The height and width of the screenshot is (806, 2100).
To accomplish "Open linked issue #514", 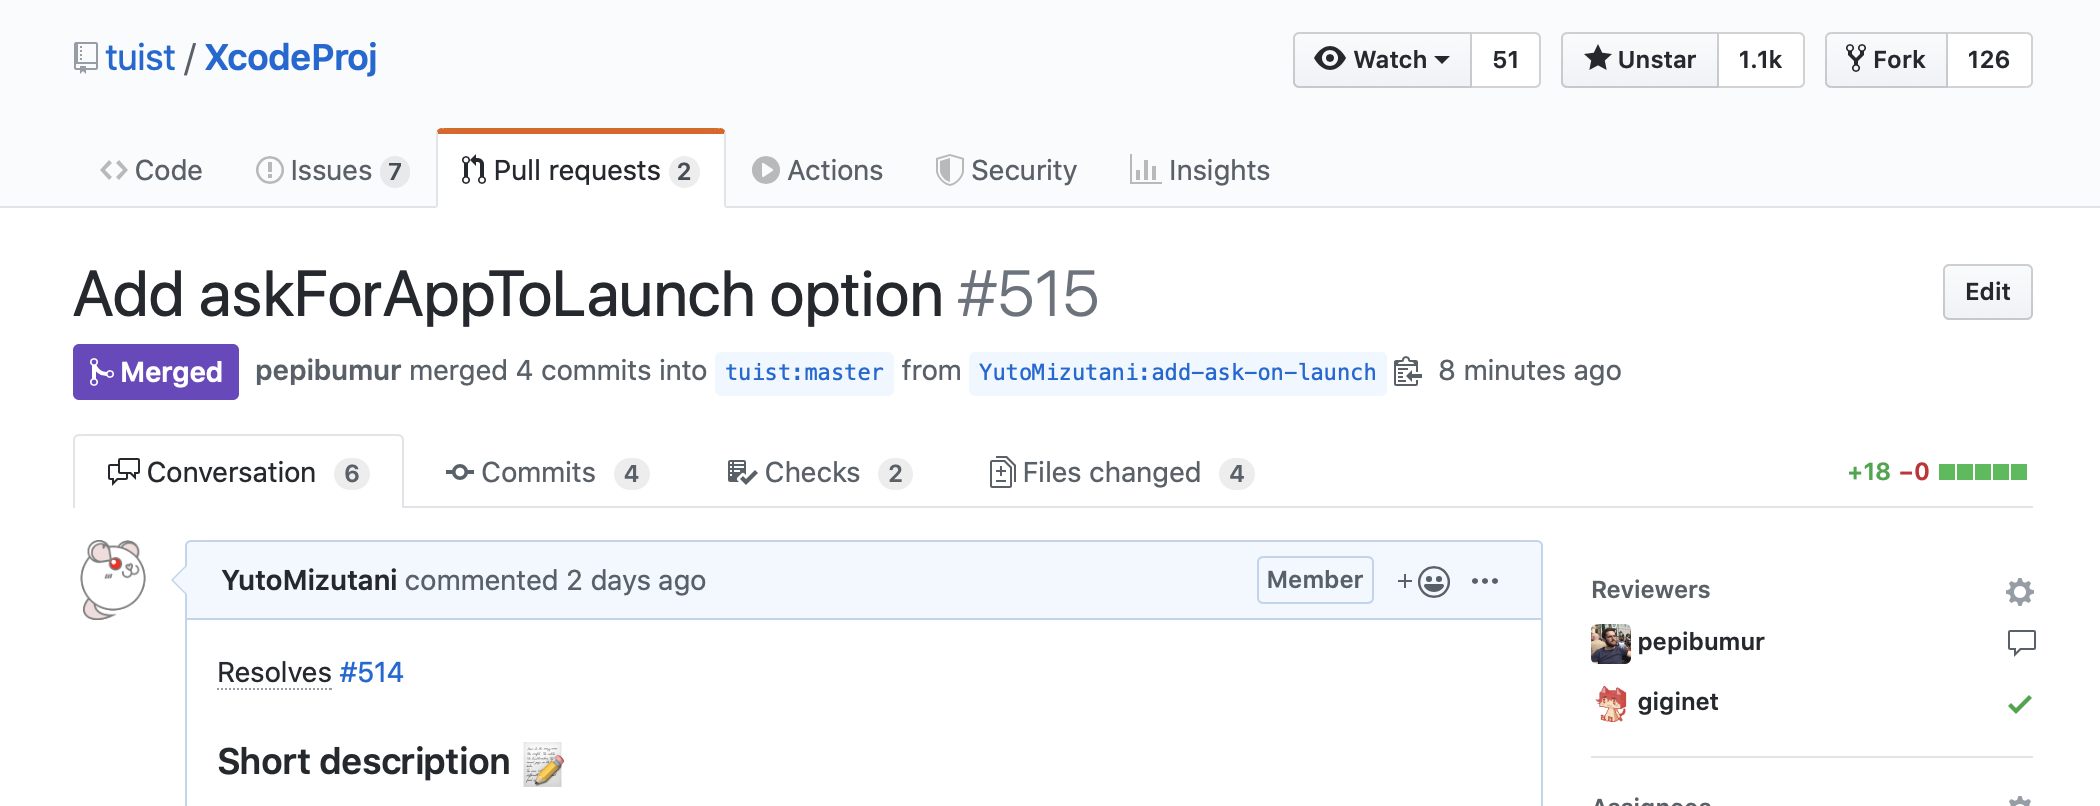I will (x=371, y=673).
